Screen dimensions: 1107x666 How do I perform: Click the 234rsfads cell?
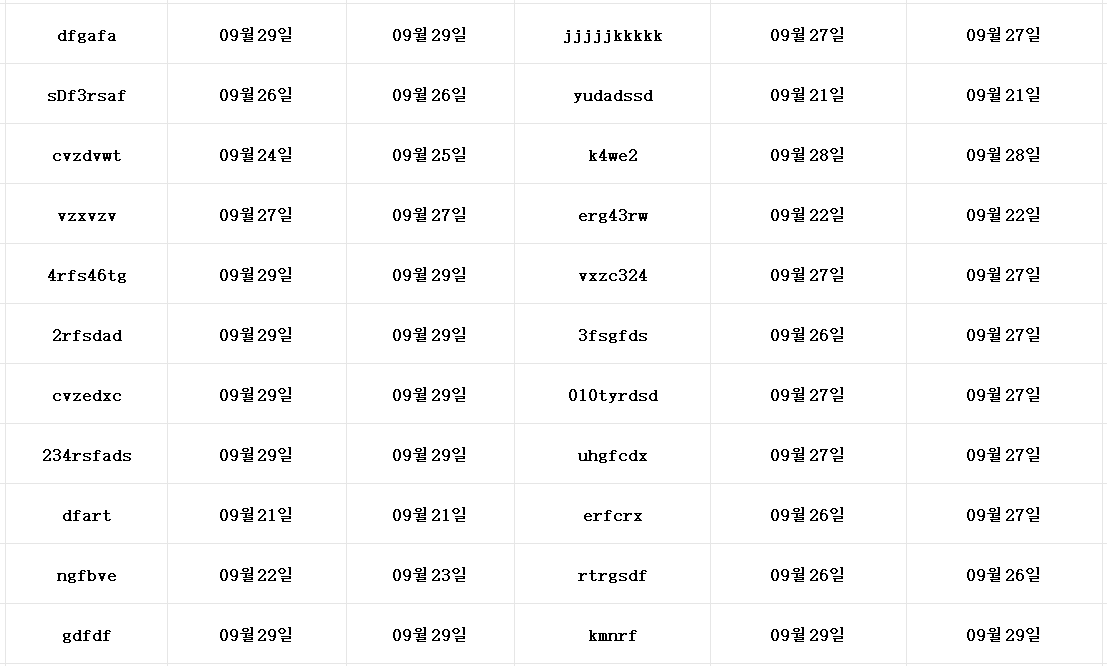pyautogui.click(x=87, y=456)
